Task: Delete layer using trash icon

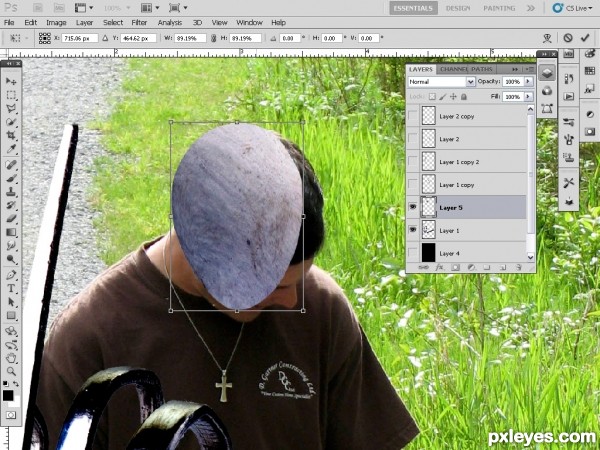Action: 518,267
